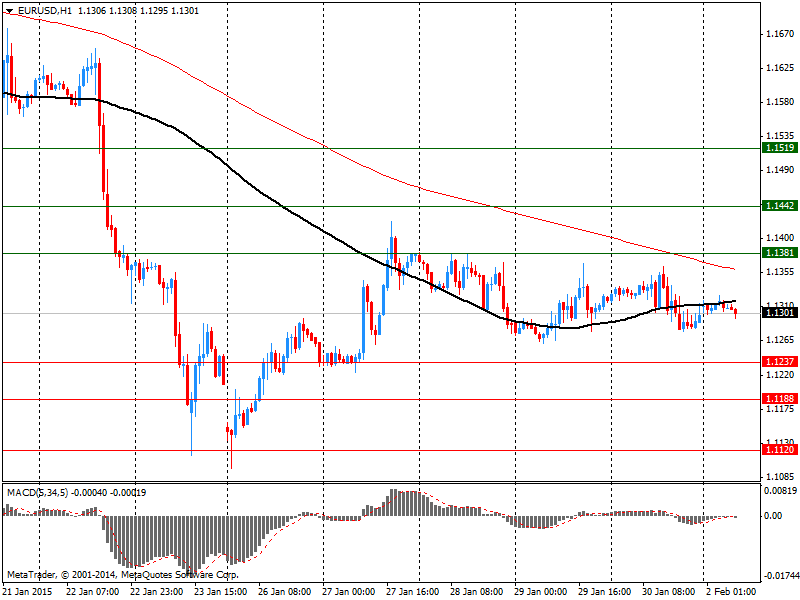This screenshot has width=800, height=600.
Task: Click the 26 Jan 08:00 time axis label
Action: [285, 592]
